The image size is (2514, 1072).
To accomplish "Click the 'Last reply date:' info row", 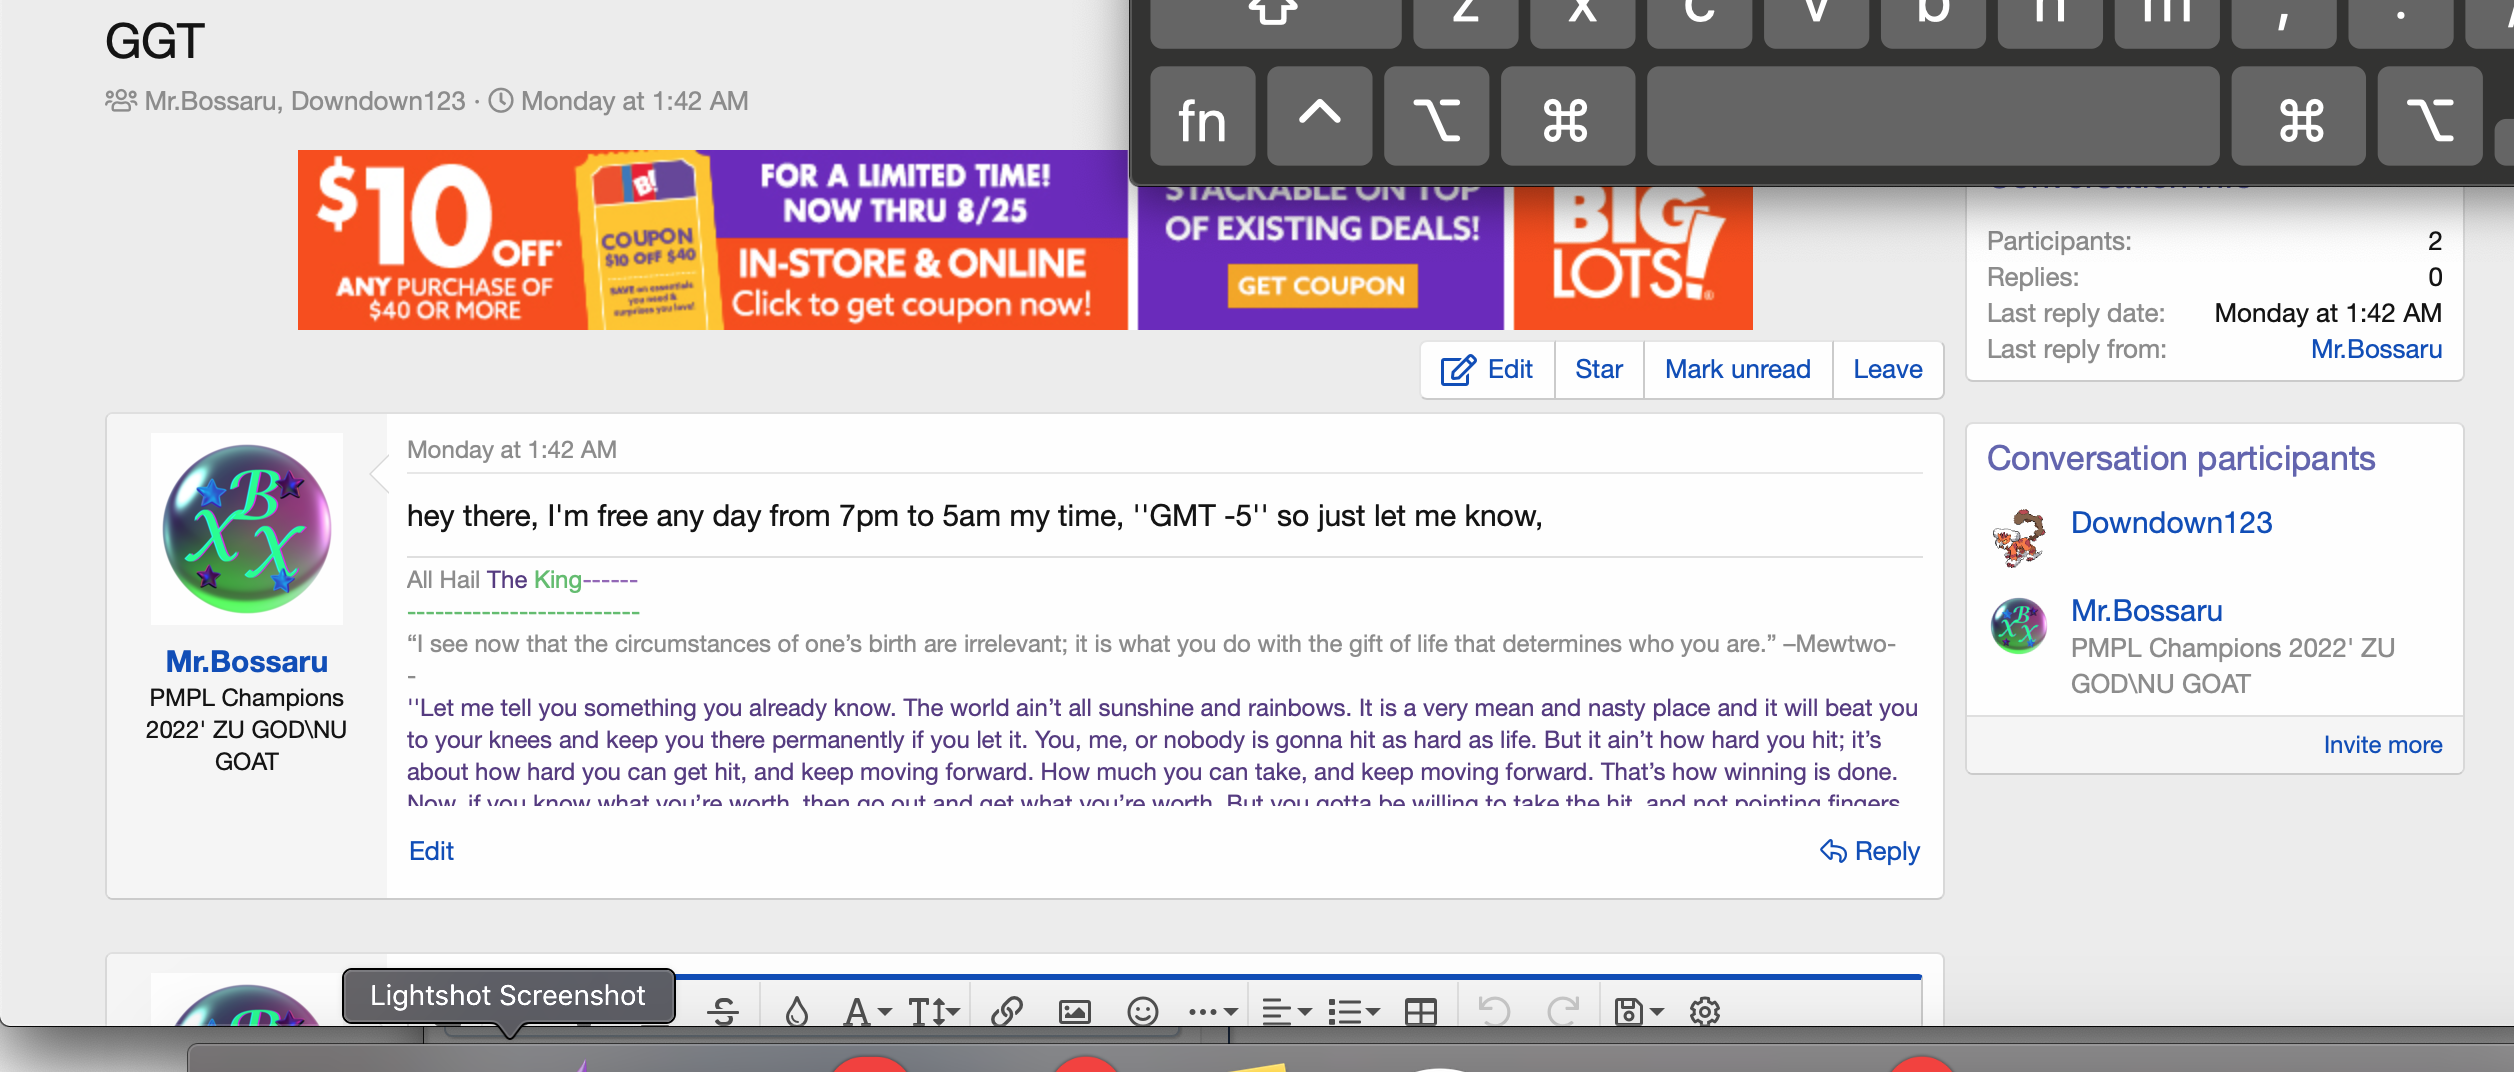I will click(2214, 313).
